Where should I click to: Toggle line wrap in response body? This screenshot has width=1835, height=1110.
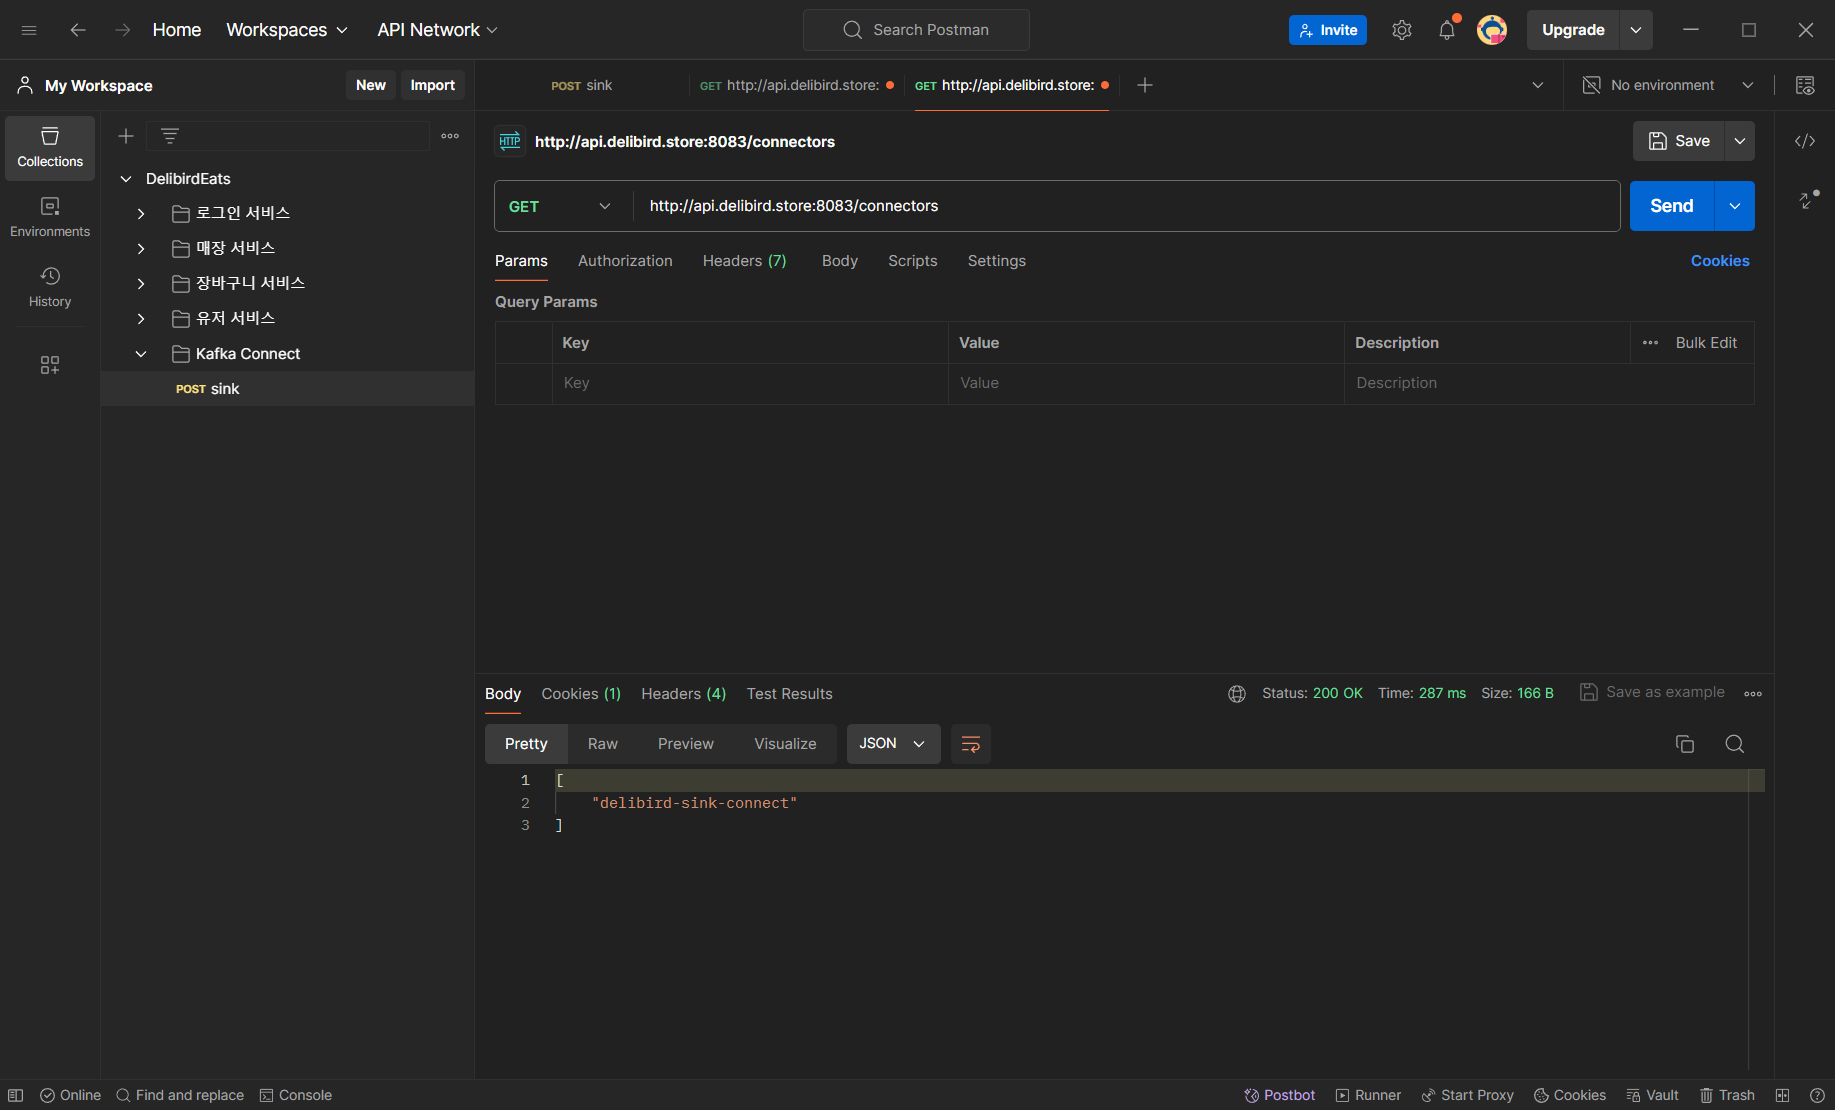pyautogui.click(x=971, y=744)
